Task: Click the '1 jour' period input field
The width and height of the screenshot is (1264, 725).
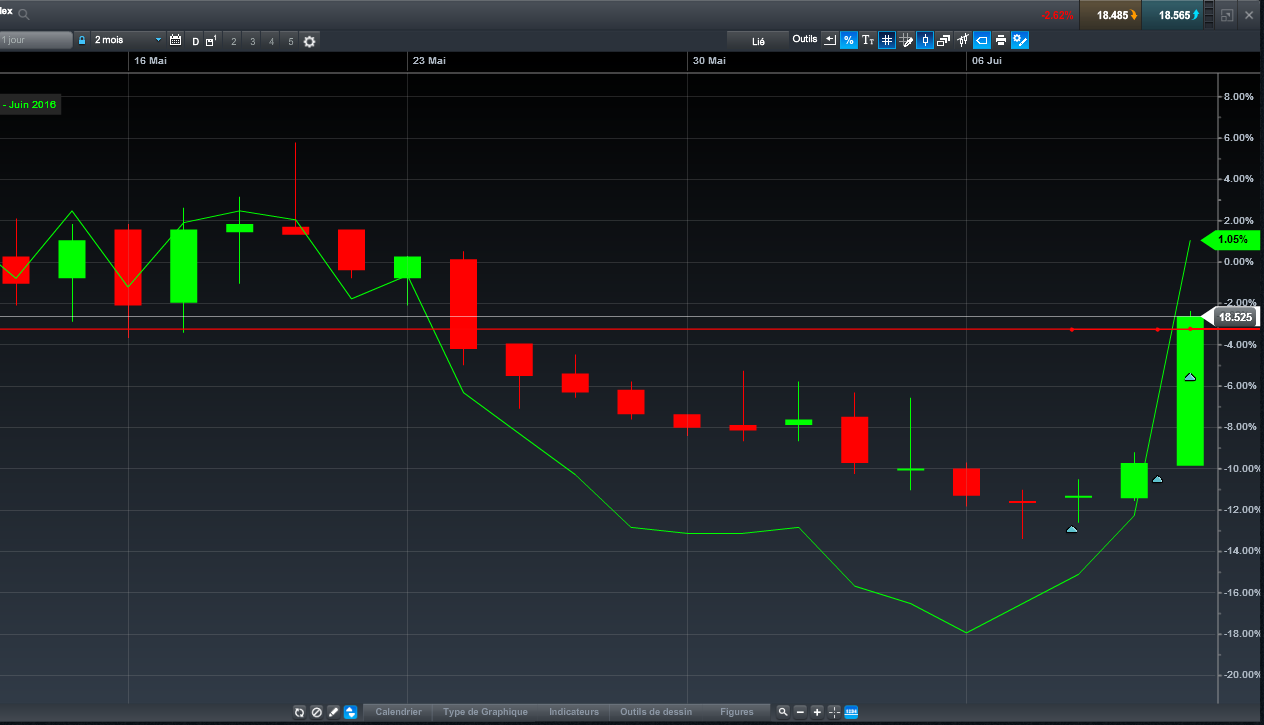Action: click(x=36, y=40)
